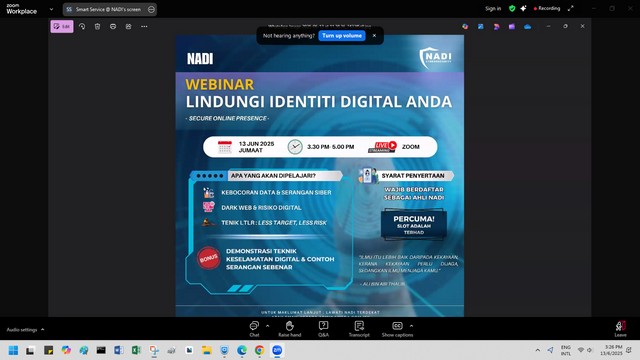Click the Turn up volume button
This screenshot has width=640, height=360.
[x=342, y=36]
